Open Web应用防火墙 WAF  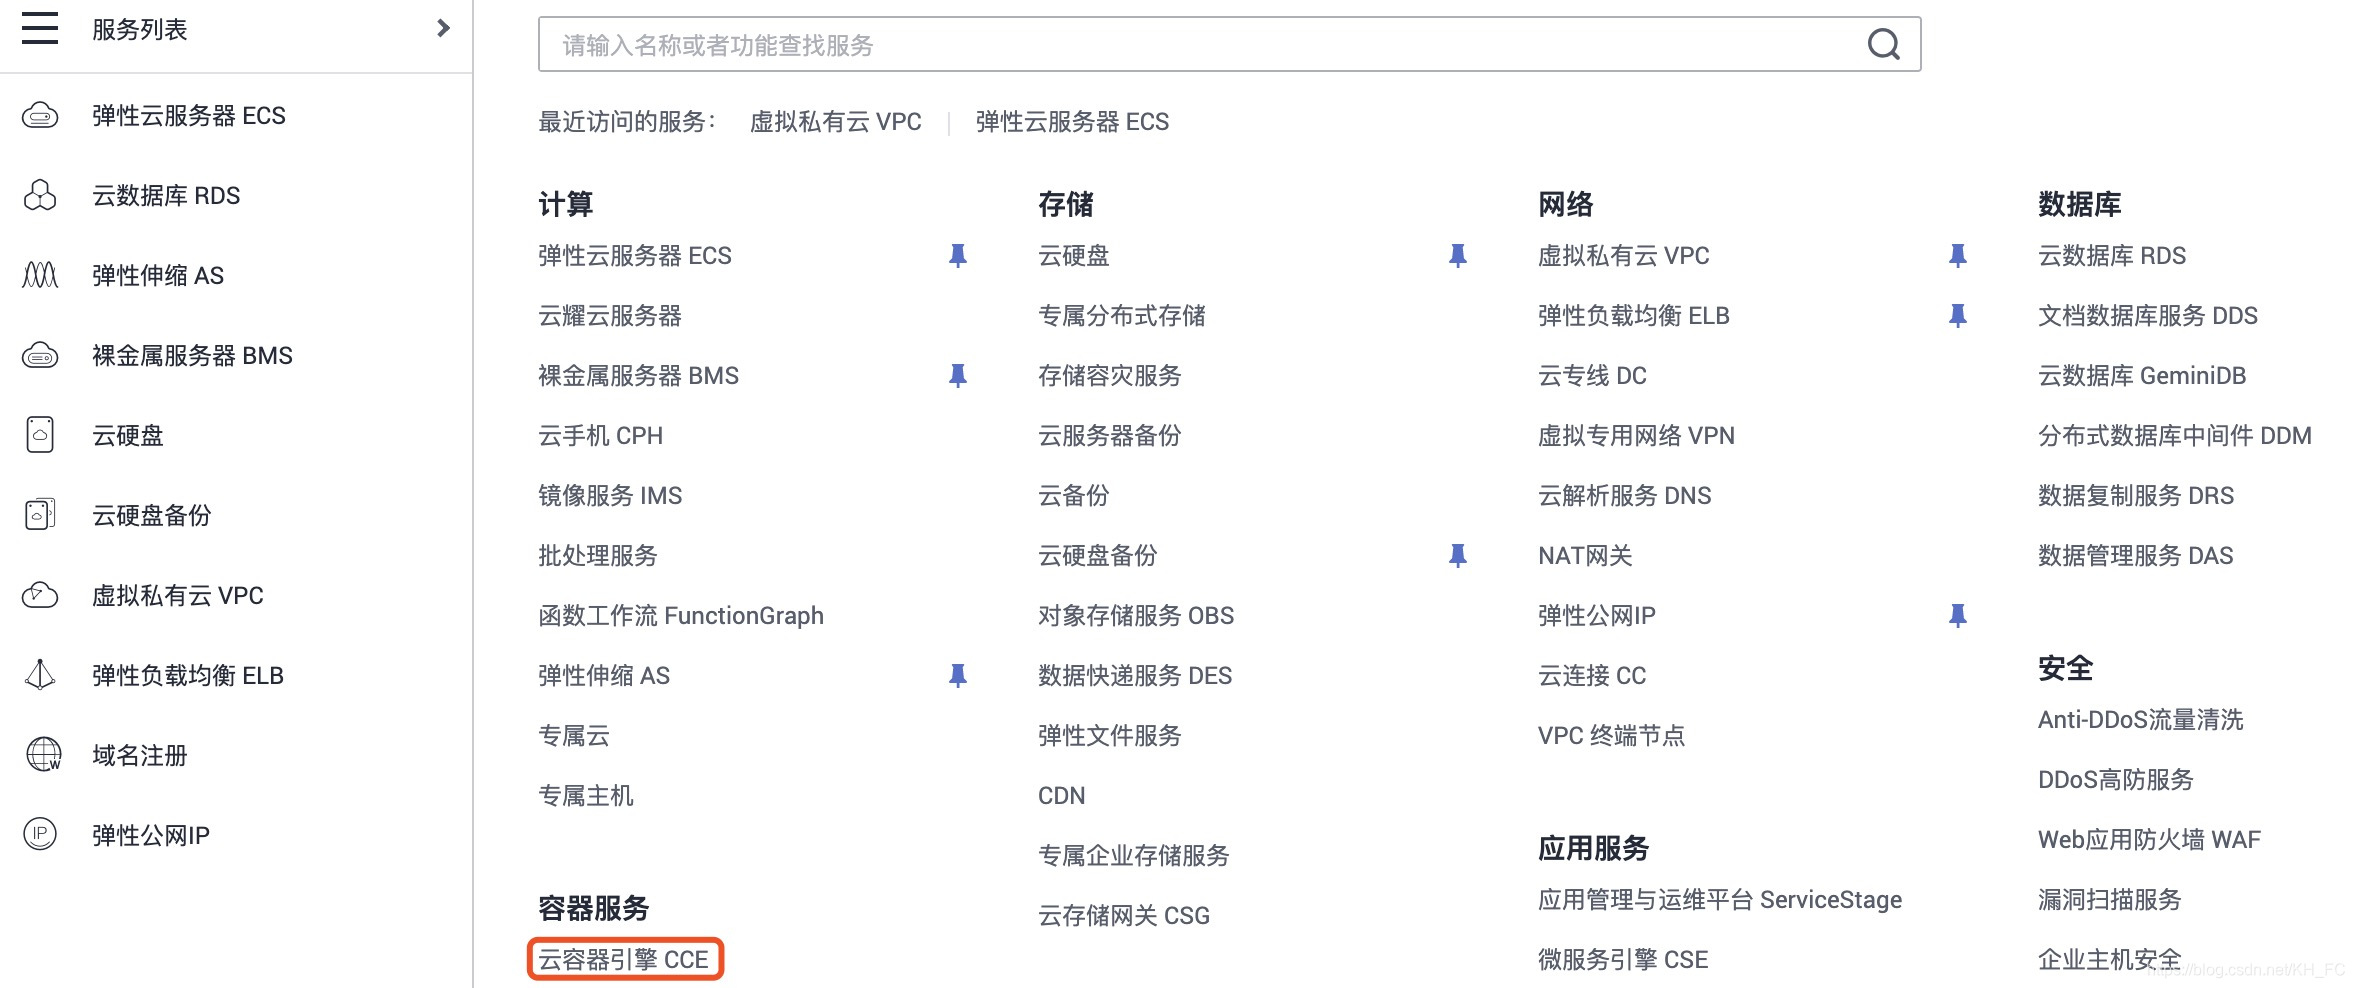click(x=2149, y=840)
